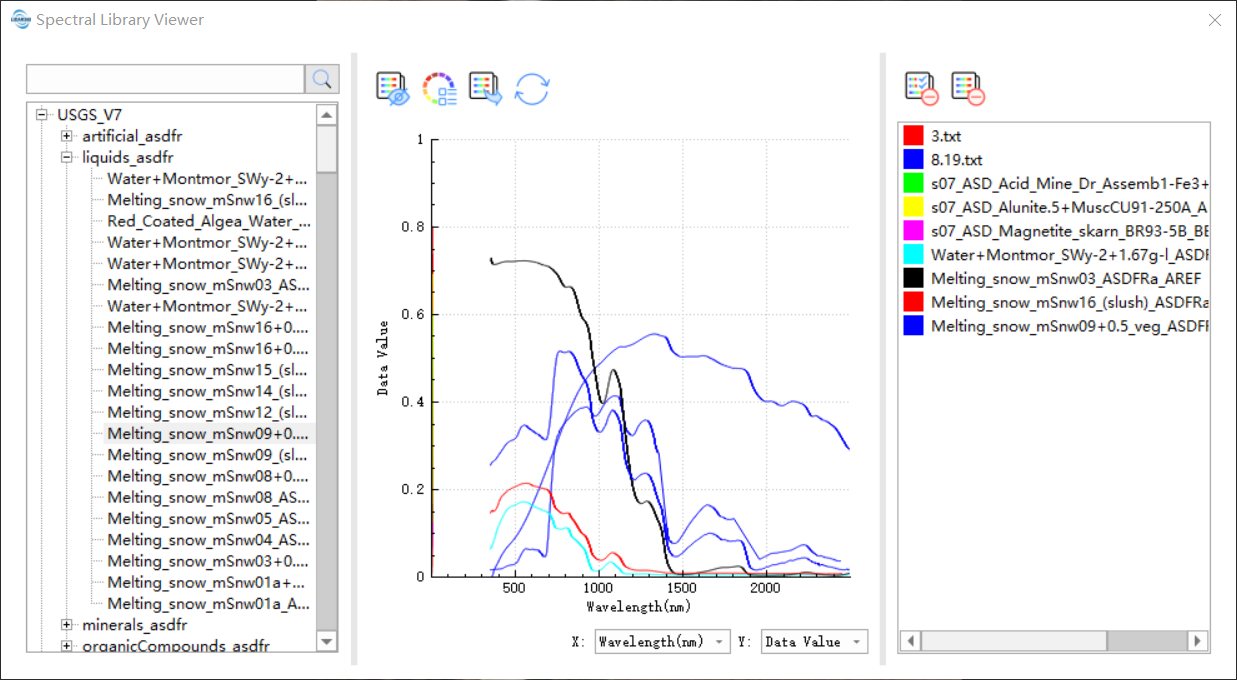The height and width of the screenshot is (680, 1237).
Task: Click the red color swatch beside 3.txt
Action: 912,136
